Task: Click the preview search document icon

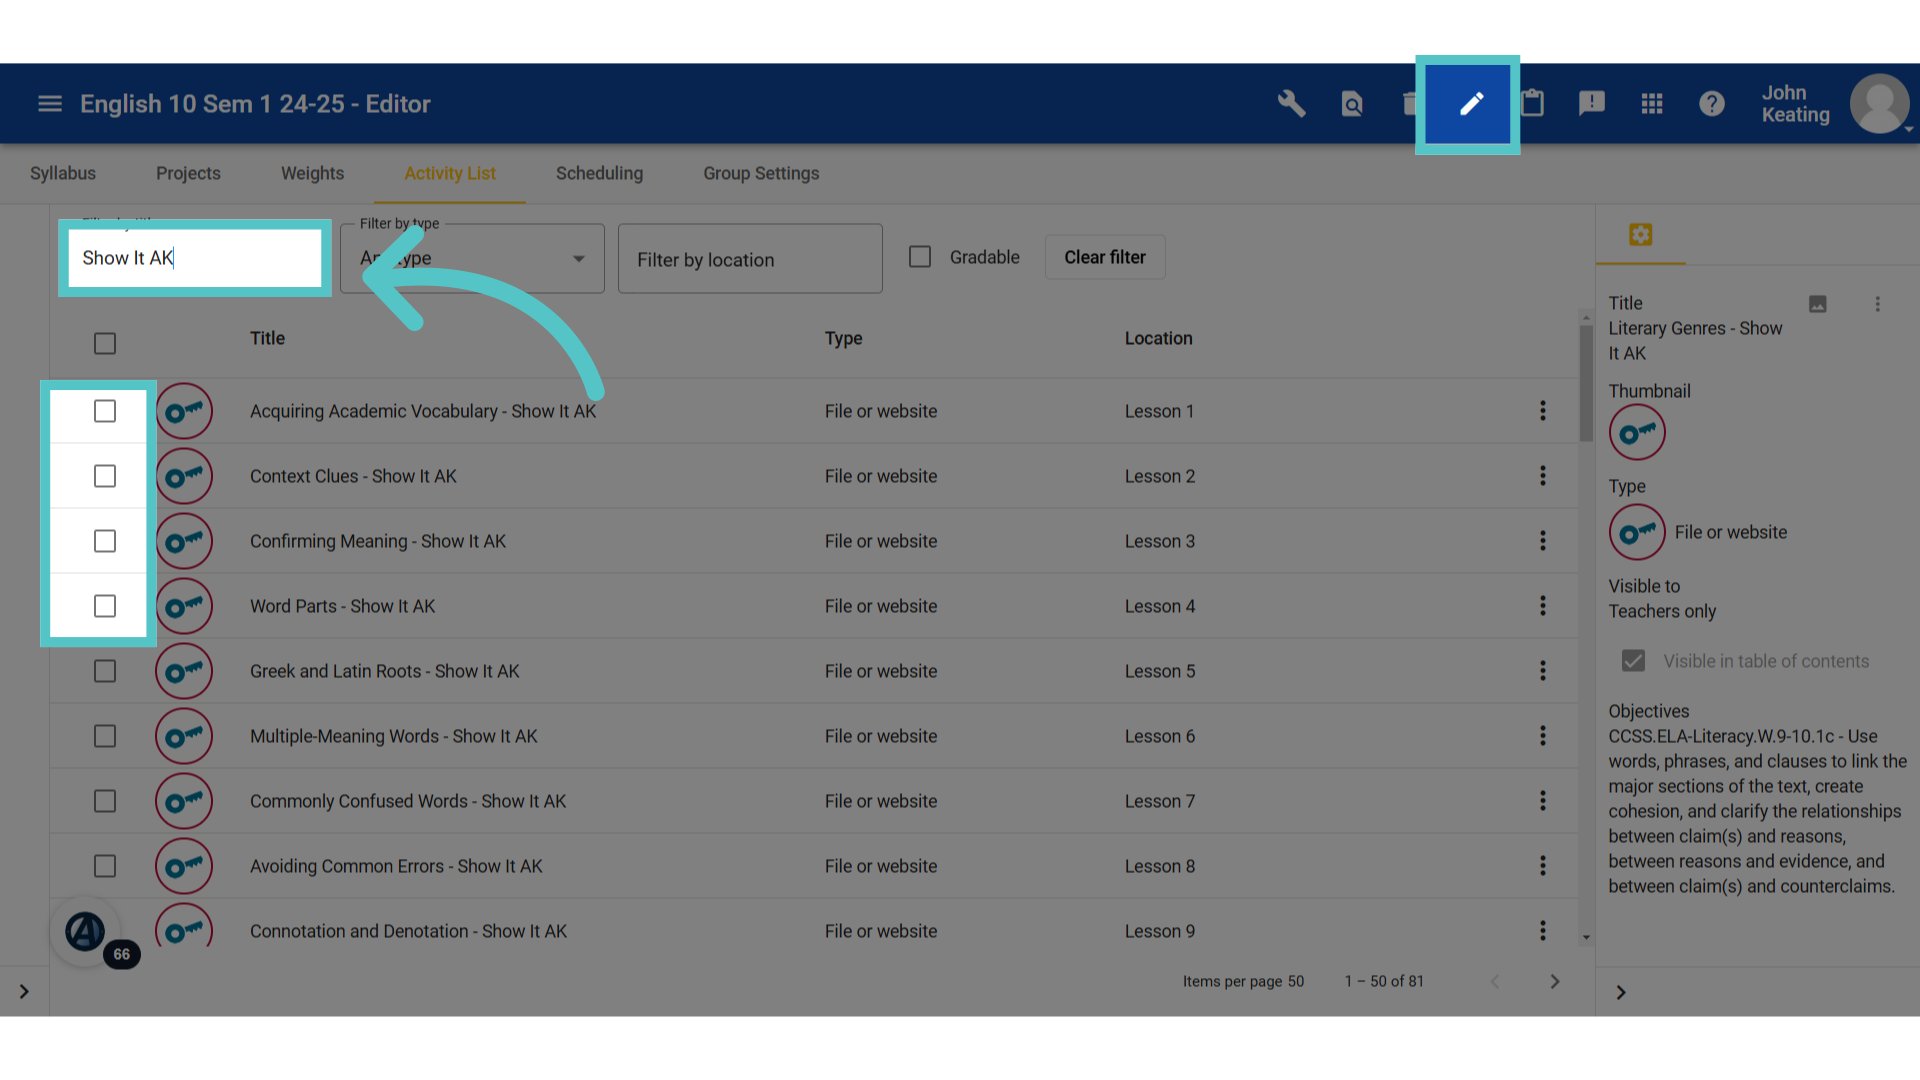Action: 1352,104
